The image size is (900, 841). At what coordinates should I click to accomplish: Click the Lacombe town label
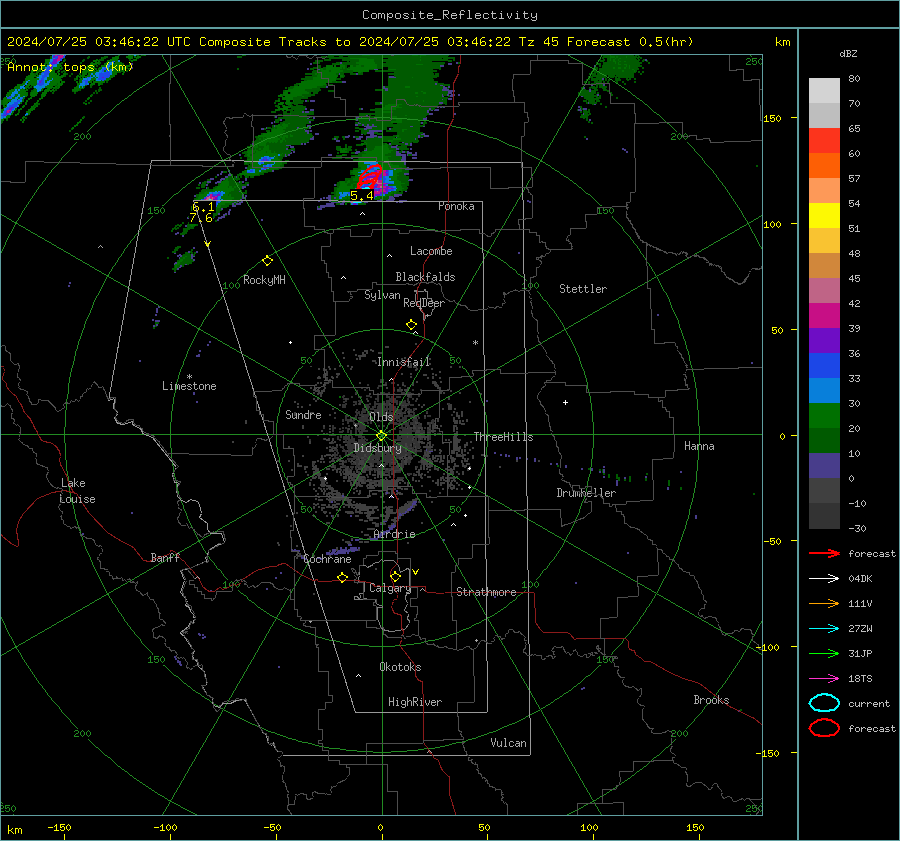point(431,251)
